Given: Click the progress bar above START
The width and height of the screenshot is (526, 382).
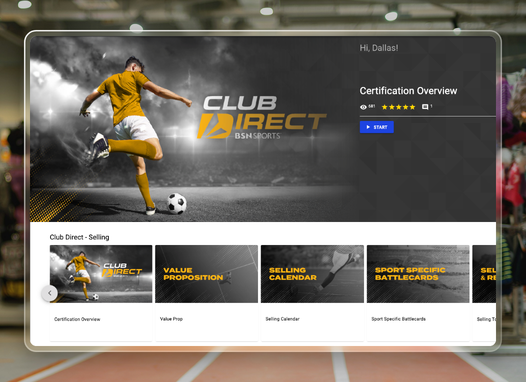Looking at the screenshot, I should pyautogui.click(x=428, y=116).
